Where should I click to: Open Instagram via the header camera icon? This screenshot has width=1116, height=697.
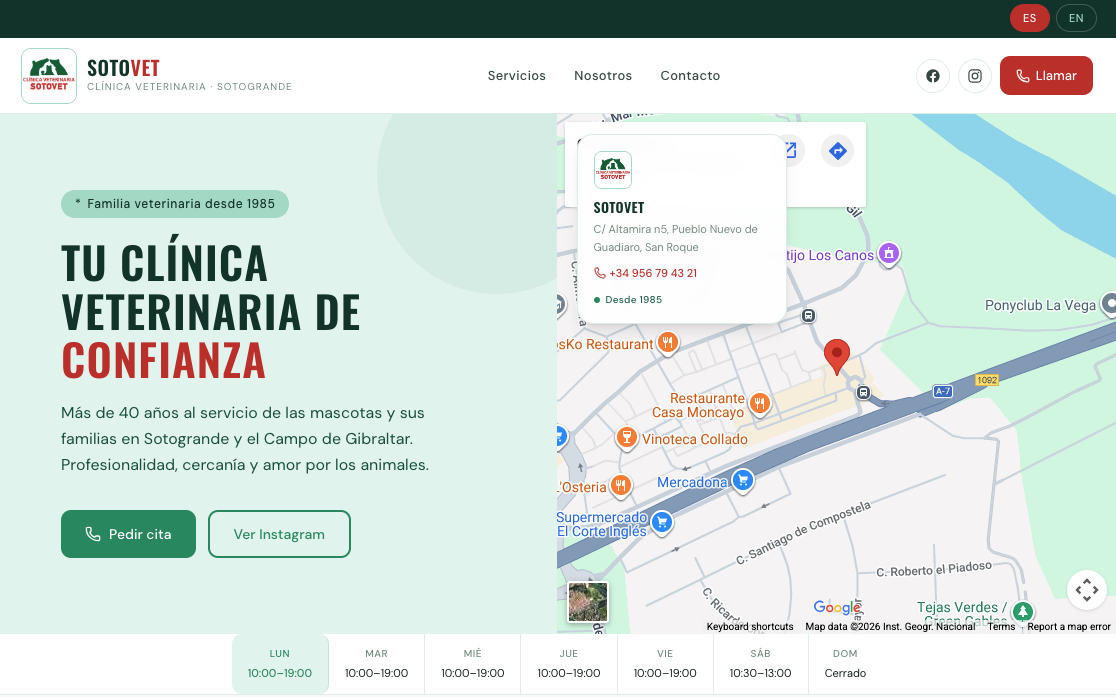click(x=974, y=75)
